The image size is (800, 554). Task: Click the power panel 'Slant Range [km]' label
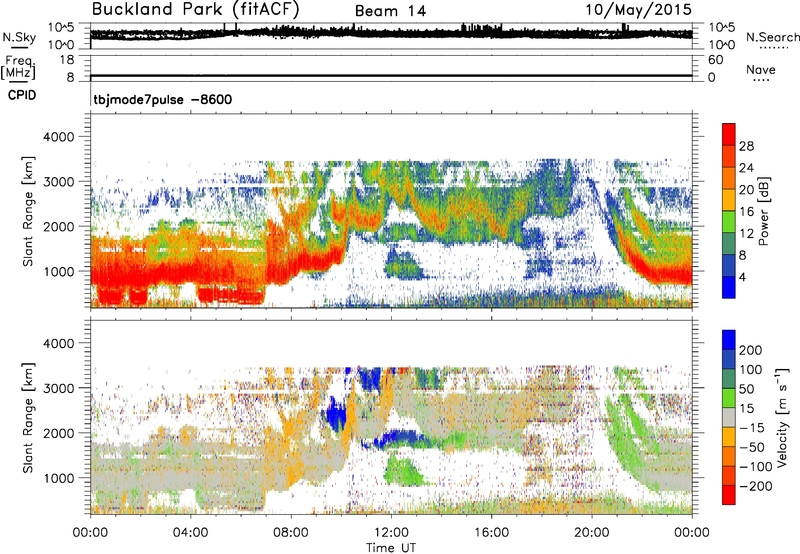tap(28, 211)
